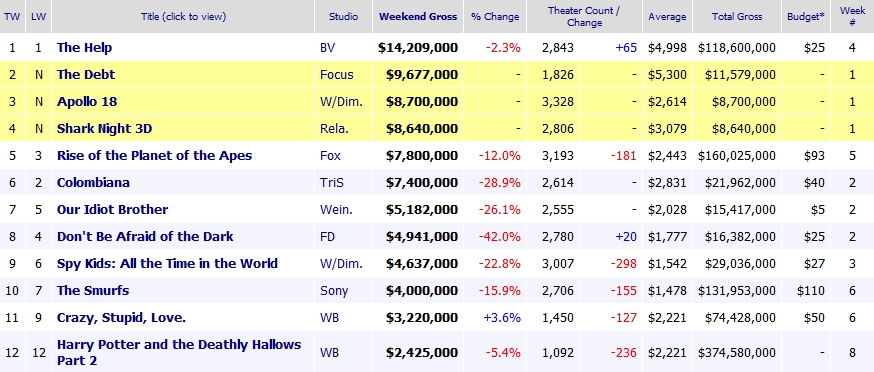The height and width of the screenshot is (372, 874).
Task: View Rise of the Planet of the Apes
Action: point(154,156)
